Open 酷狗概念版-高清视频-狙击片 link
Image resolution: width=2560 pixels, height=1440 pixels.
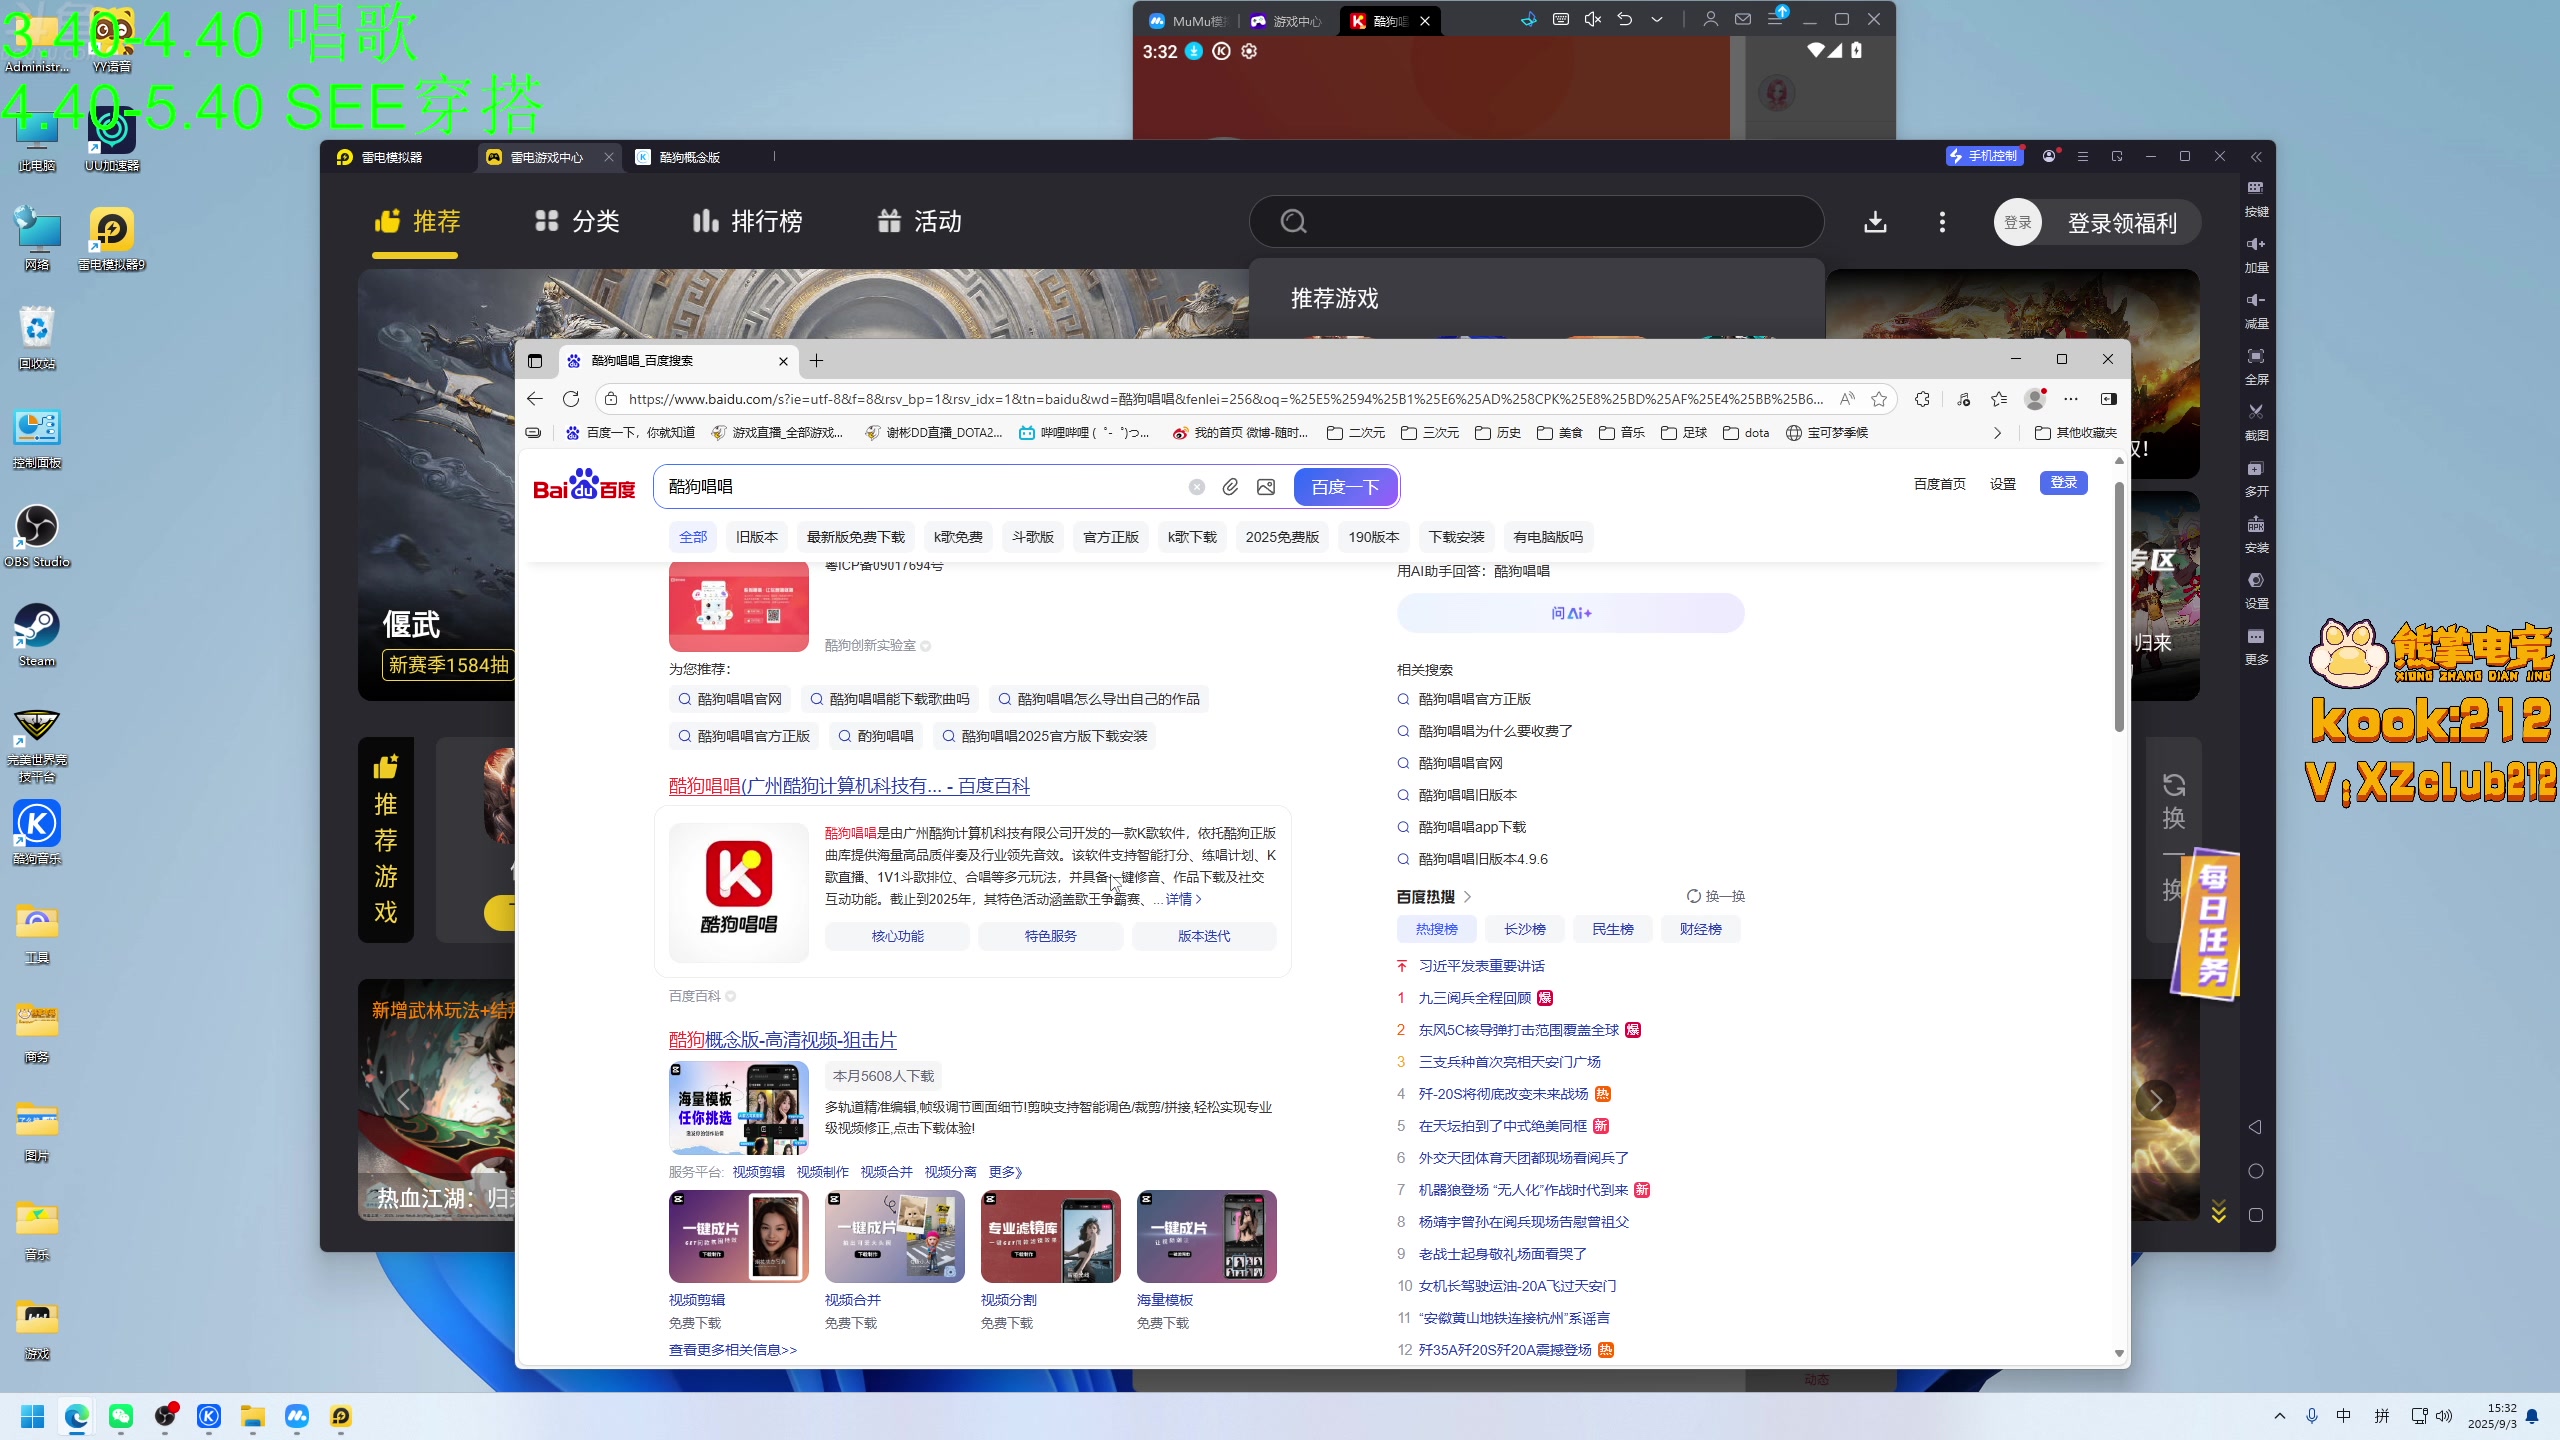click(x=783, y=1040)
